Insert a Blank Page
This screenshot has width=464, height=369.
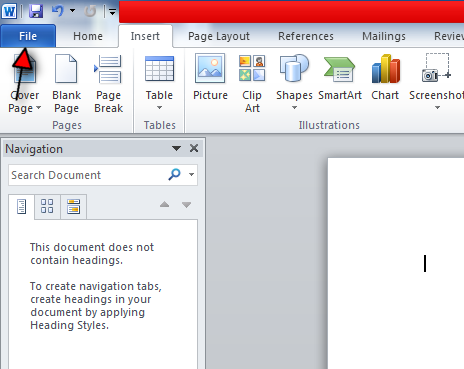pos(66,83)
